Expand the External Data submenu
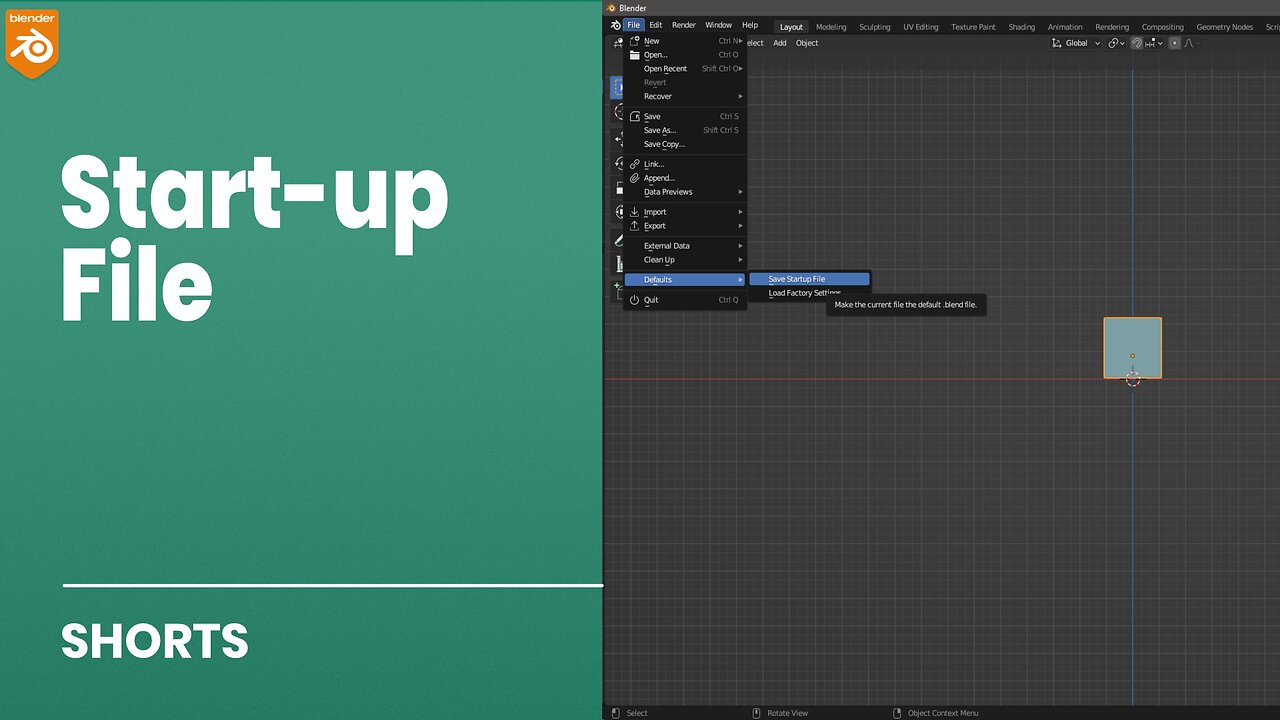Viewport: 1280px width, 720px height. click(x=685, y=246)
